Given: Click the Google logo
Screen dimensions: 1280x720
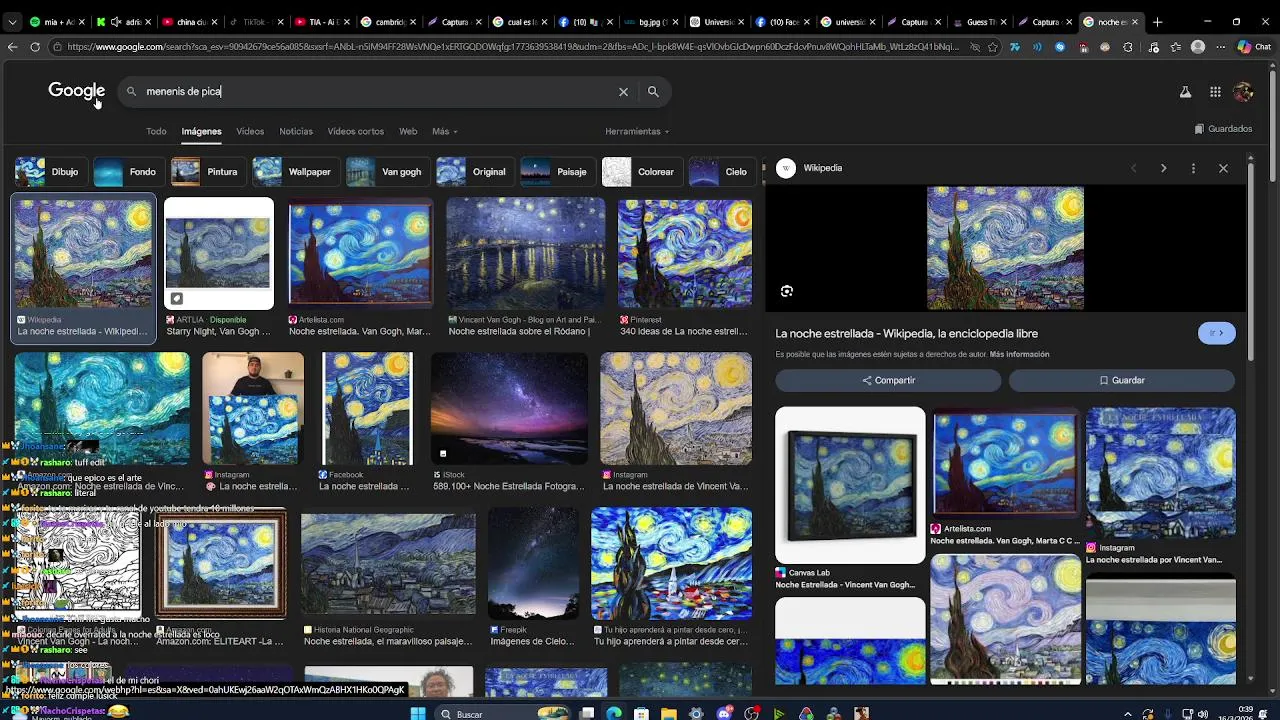Looking at the screenshot, I should pyautogui.click(x=76, y=91).
